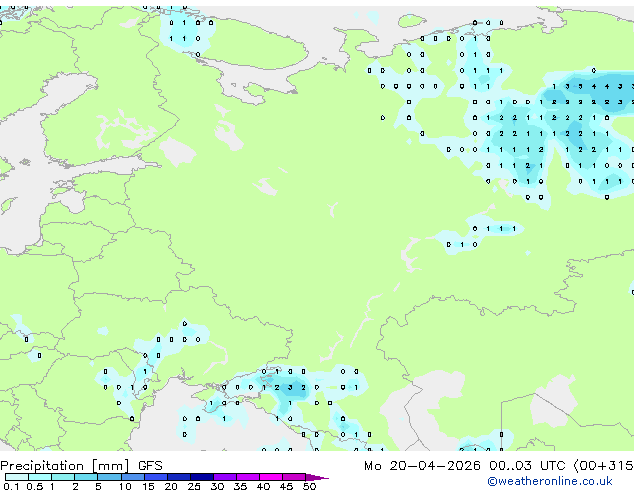The height and width of the screenshot is (490, 634).
Task: Click the 0.1 to 0.5 mm legend swatch
Action: coord(17,477)
